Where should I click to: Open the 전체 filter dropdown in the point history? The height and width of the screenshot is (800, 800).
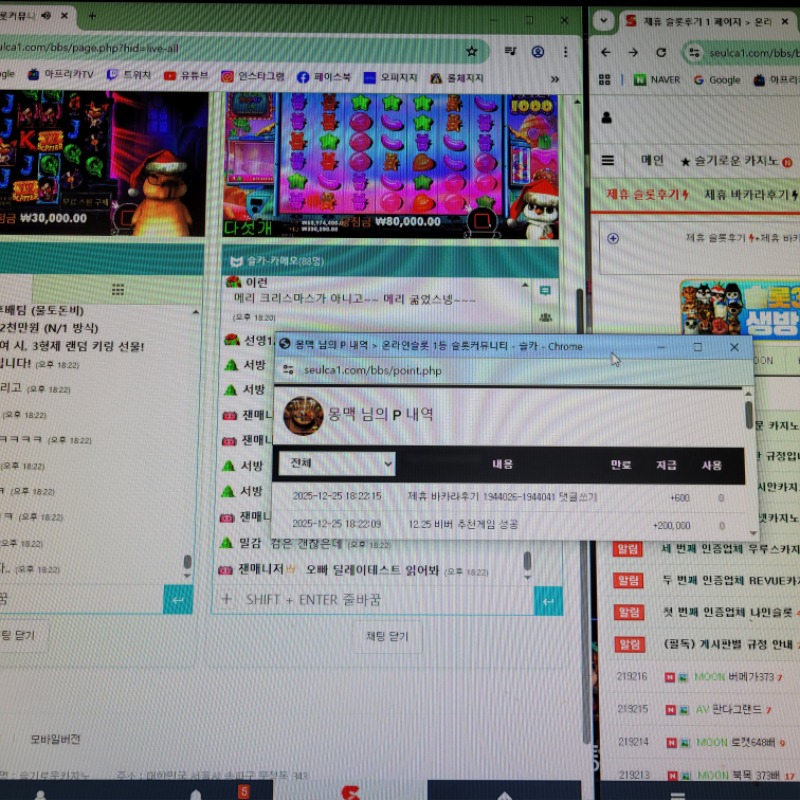tap(340, 464)
